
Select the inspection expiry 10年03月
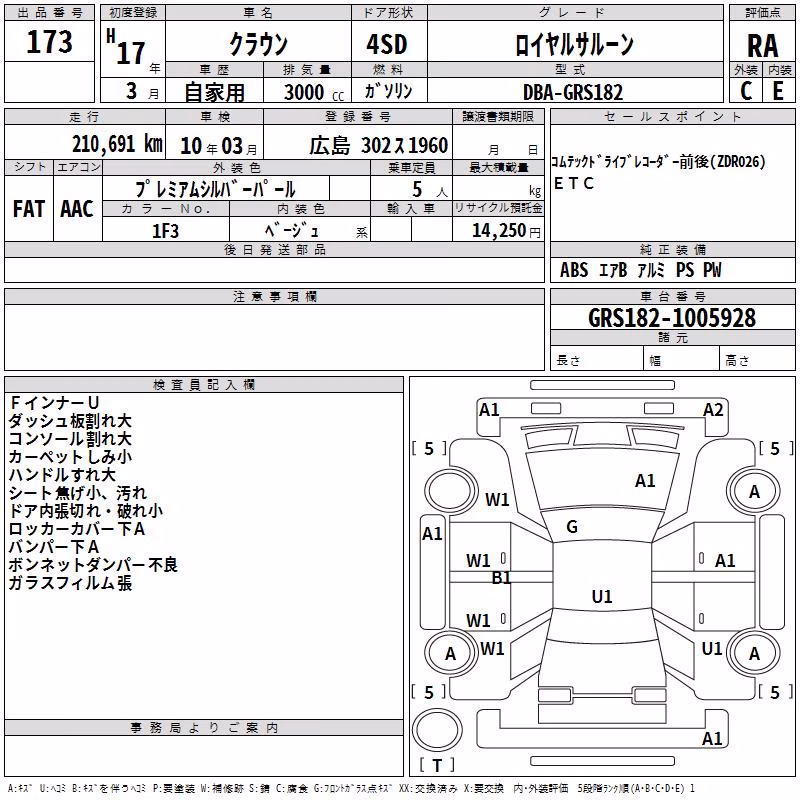218,146
